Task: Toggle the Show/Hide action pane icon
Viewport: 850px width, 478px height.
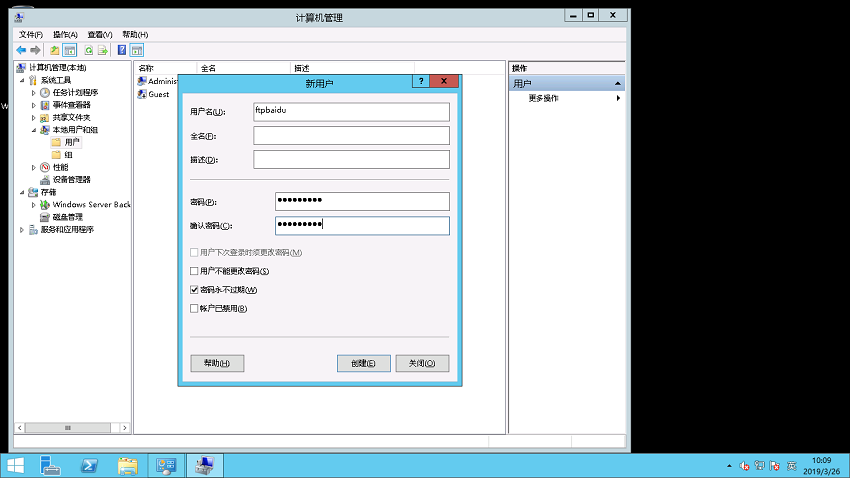Action: point(137,50)
